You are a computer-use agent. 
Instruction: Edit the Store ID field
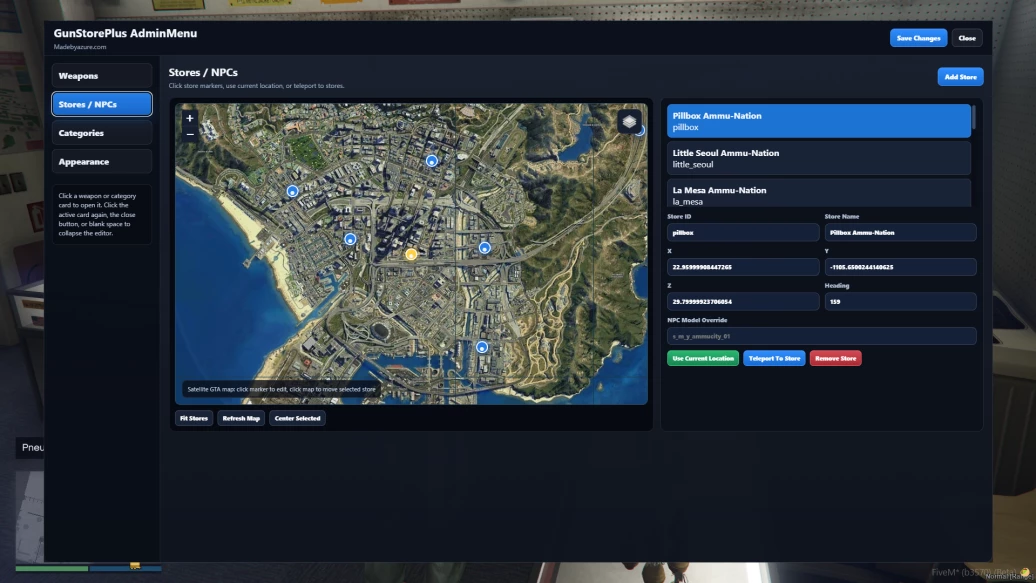click(x=743, y=233)
